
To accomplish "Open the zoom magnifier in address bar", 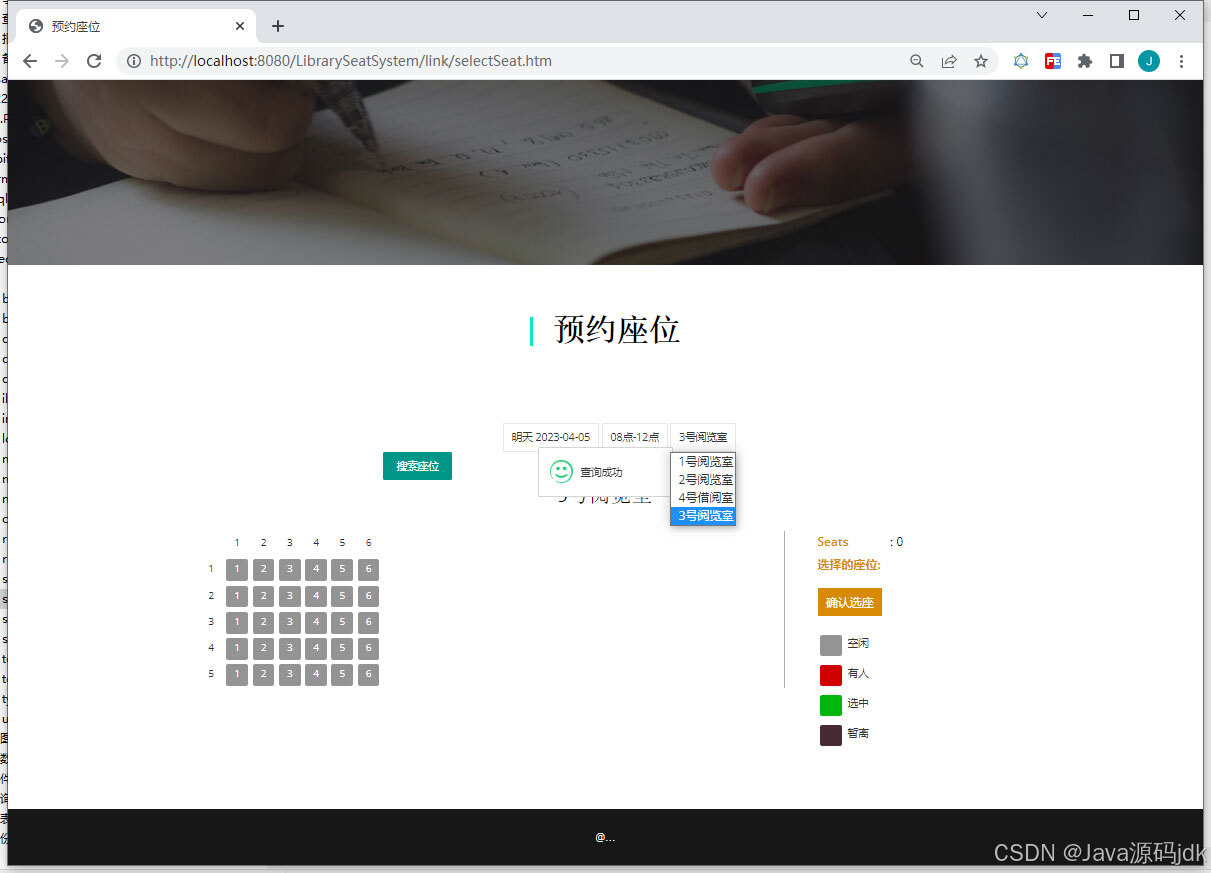I will (x=917, y=61).
